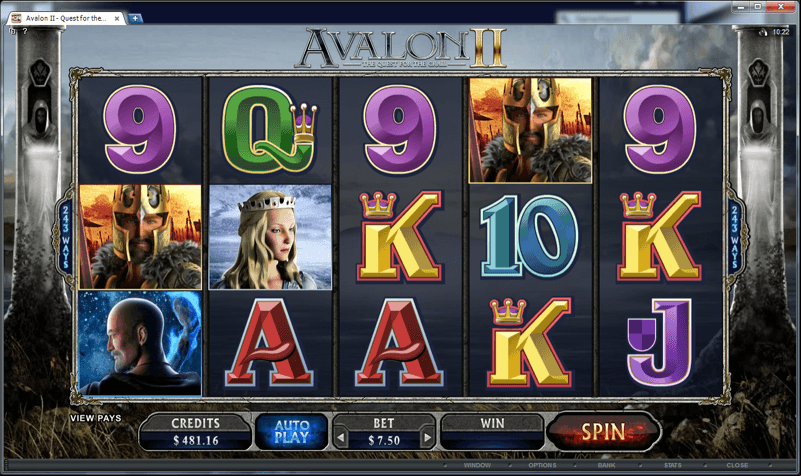Viewport: 801px width, 476px height.
Task: Start Auto Play mode
Action: point(291,432)
